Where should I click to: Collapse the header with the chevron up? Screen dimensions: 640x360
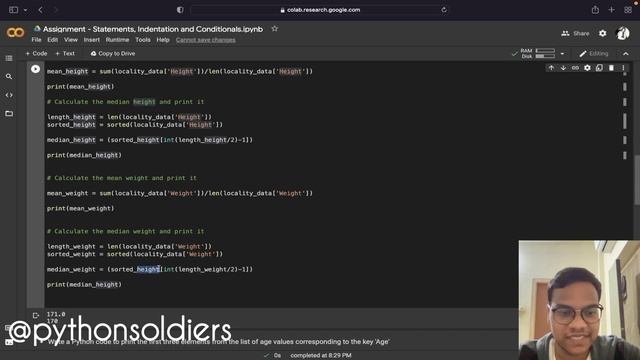pos(626,53)
